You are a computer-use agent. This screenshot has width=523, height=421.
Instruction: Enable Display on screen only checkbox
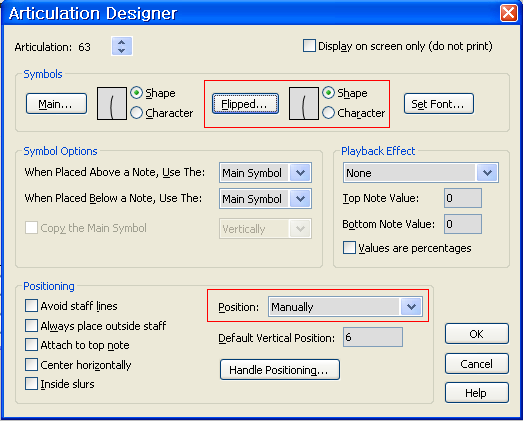pos(309,46)
